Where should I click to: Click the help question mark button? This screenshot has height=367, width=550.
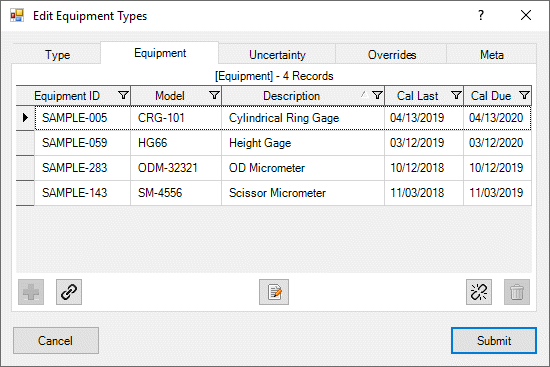pos(481,15)
